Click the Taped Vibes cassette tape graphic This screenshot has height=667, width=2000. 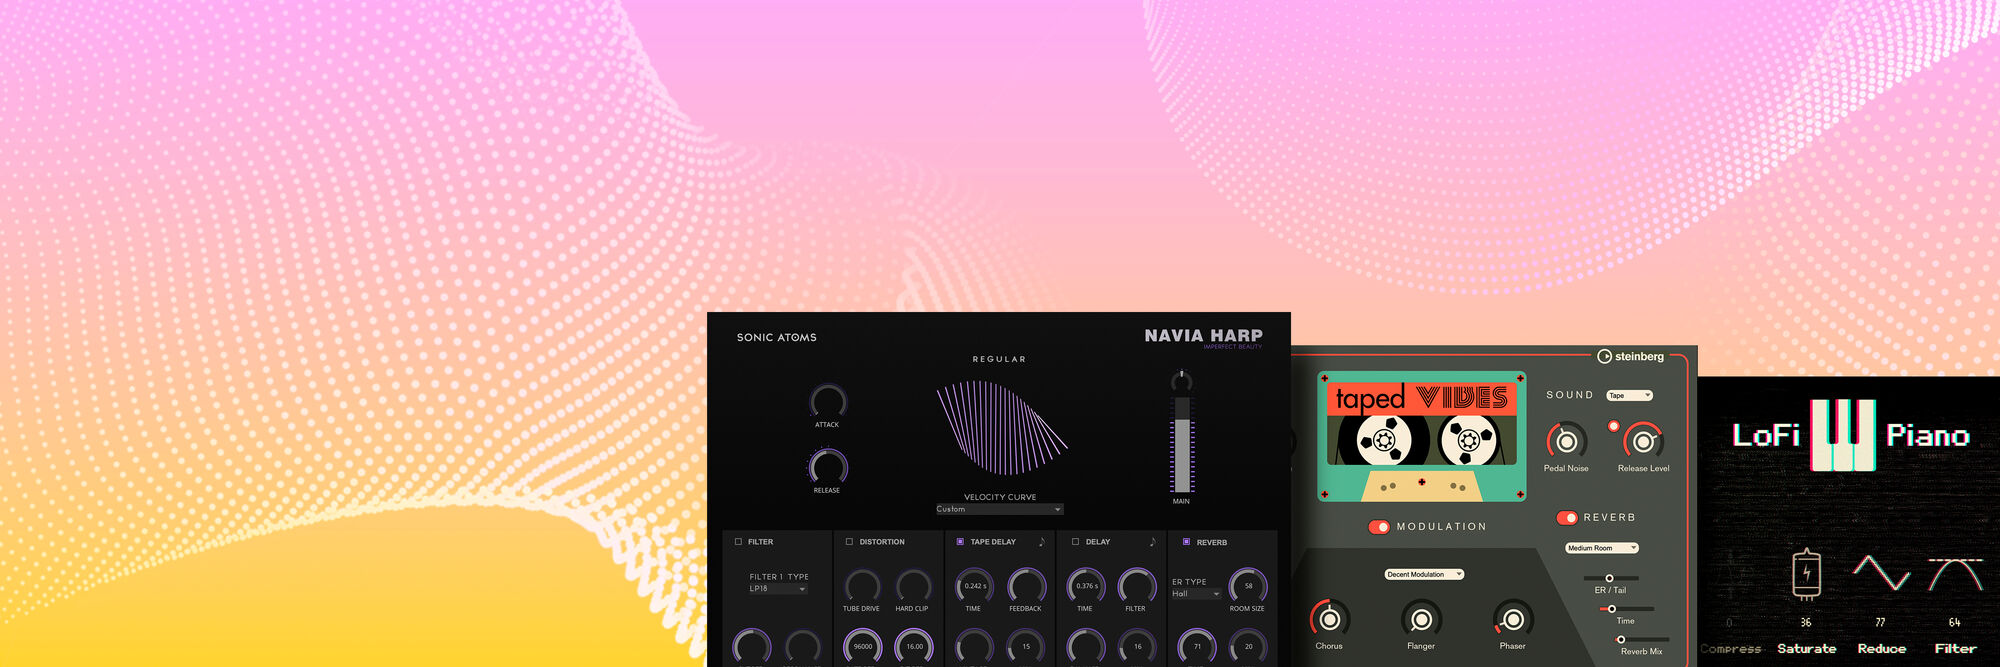[x=1421, y=436]
